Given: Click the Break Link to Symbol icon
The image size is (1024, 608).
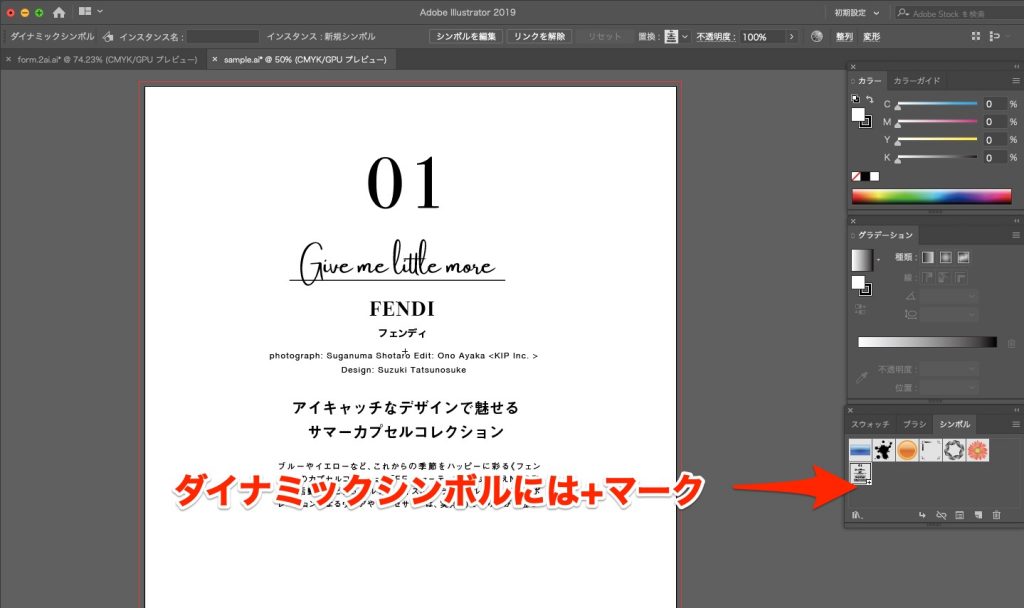Looking at the screenshot, I should [x=941, y=515].
